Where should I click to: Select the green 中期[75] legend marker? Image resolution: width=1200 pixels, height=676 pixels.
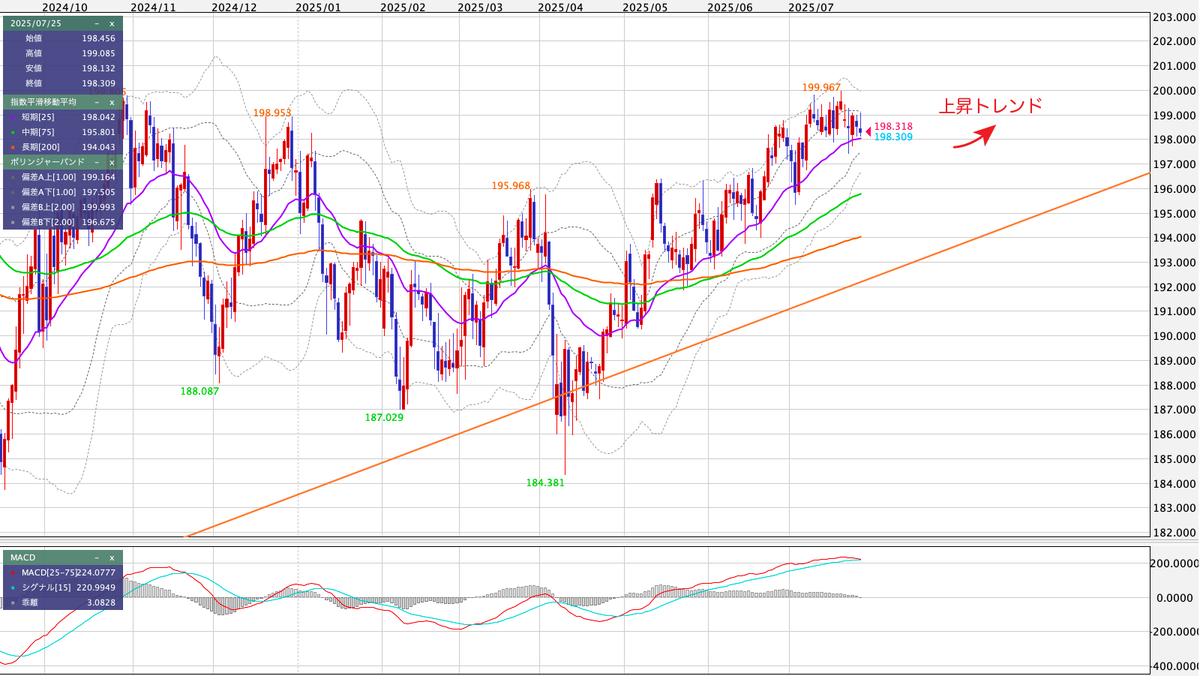coord(12,132)
